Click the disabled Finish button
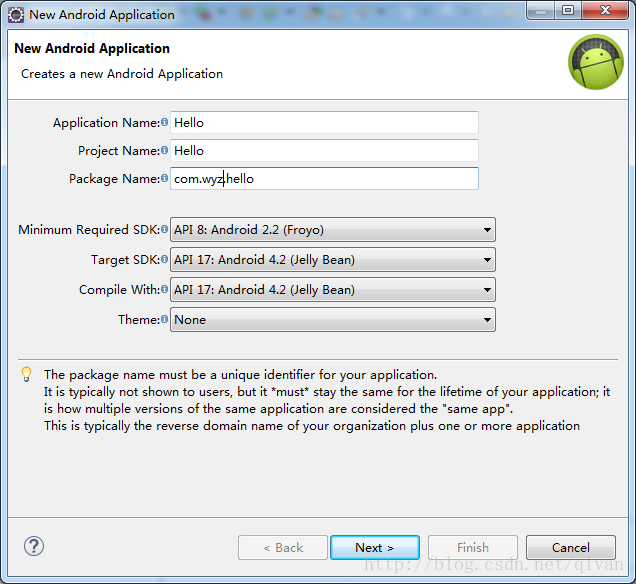This screenshot has height=584, width=636. 473,548
